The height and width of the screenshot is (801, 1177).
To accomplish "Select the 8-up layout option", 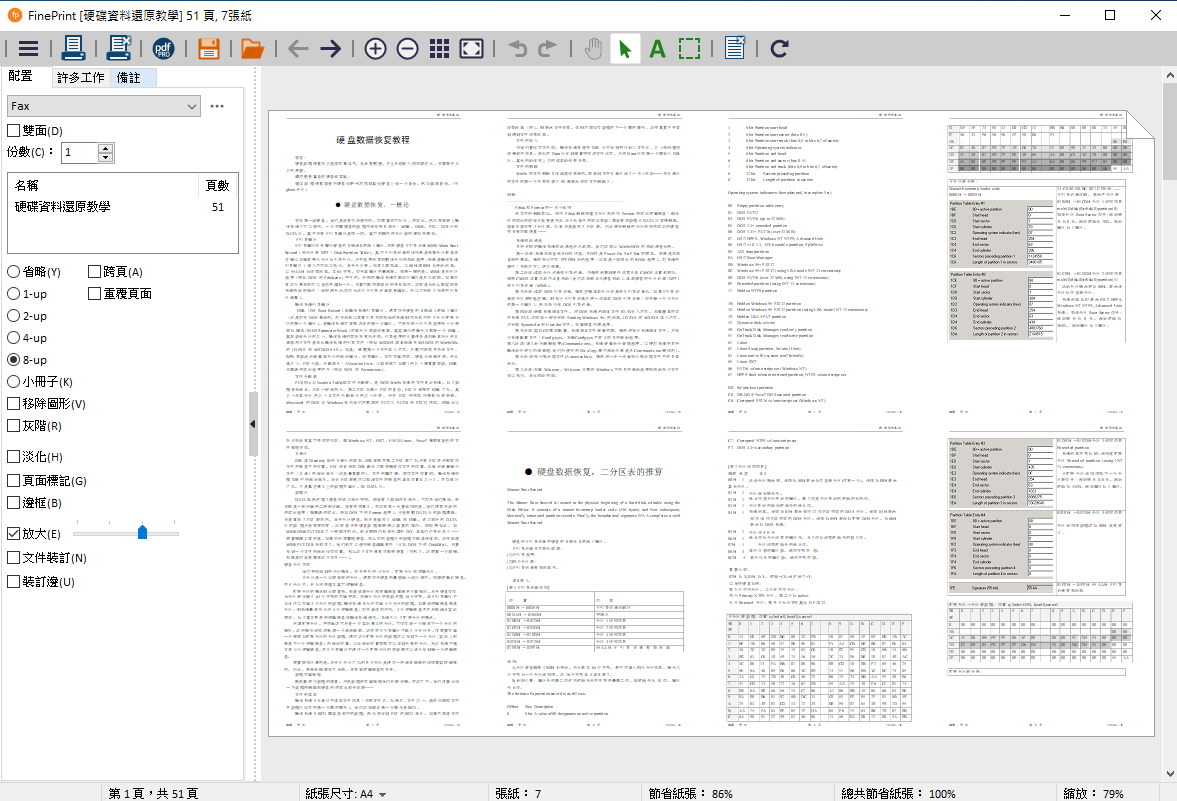I will [x=14, y=360].
